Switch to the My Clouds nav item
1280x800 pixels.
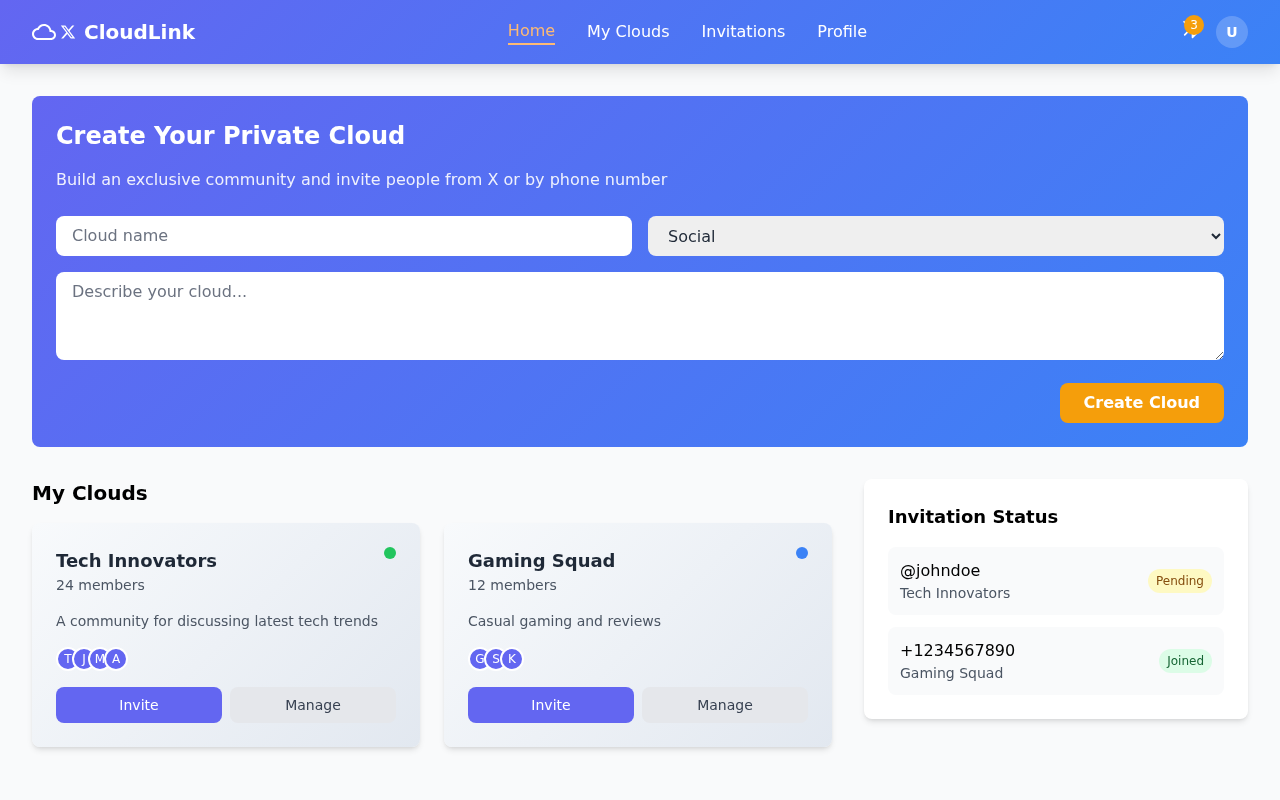628,31
